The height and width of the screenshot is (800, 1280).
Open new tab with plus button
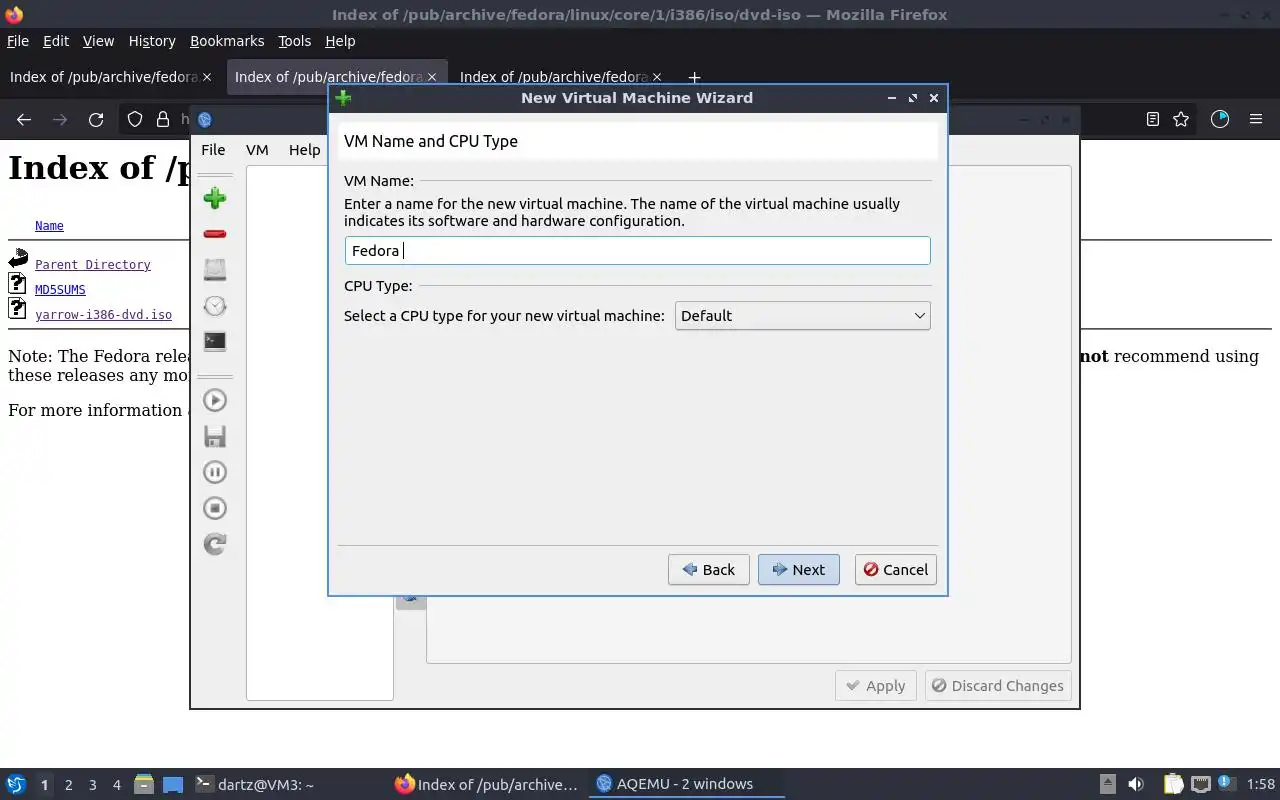(x=694, y=77)
